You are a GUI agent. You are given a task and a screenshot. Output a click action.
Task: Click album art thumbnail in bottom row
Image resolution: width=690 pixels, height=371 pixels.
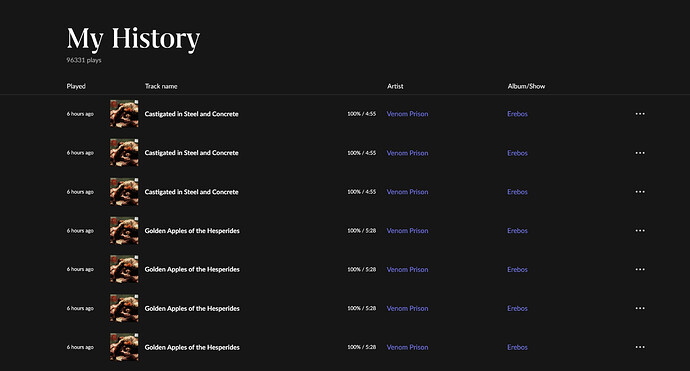pos(124,347)
